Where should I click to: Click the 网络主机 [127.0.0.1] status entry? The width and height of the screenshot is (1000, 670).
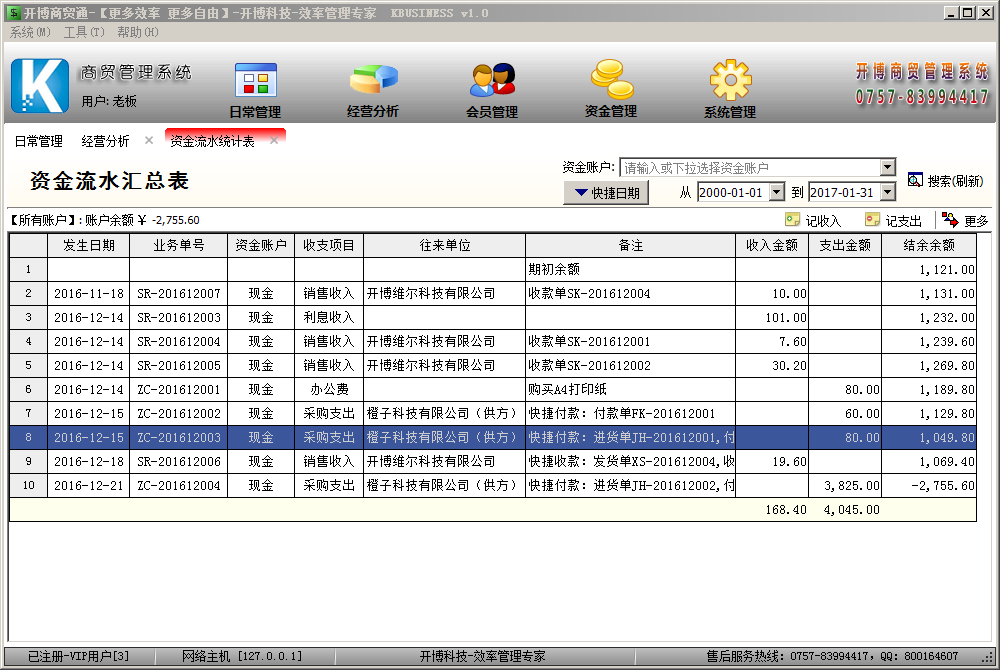pos(242,656)
